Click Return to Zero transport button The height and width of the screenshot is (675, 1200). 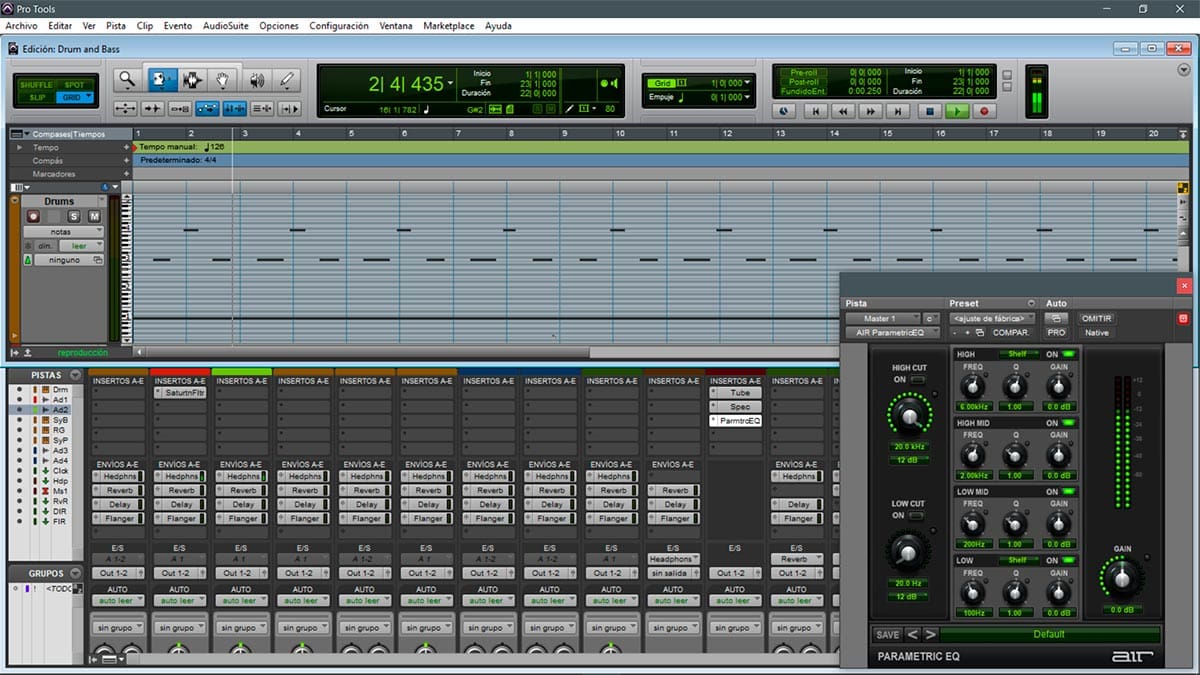pos(815,112)
